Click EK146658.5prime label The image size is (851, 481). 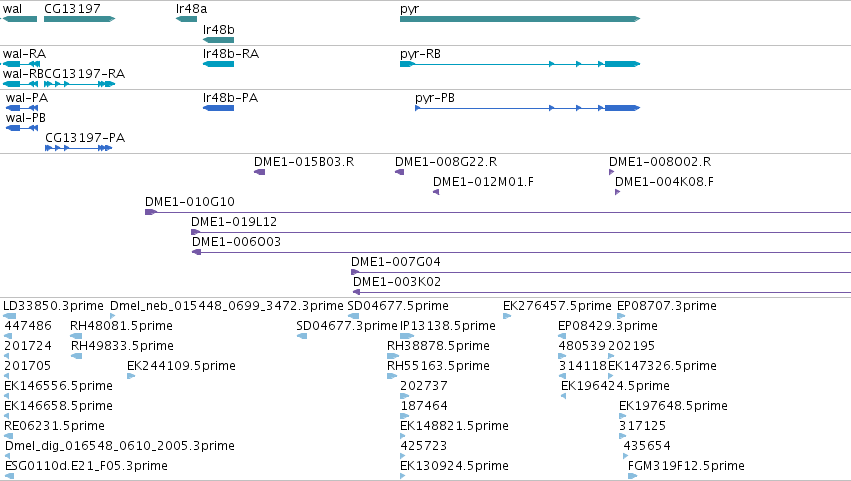click(x=58, y=406)
